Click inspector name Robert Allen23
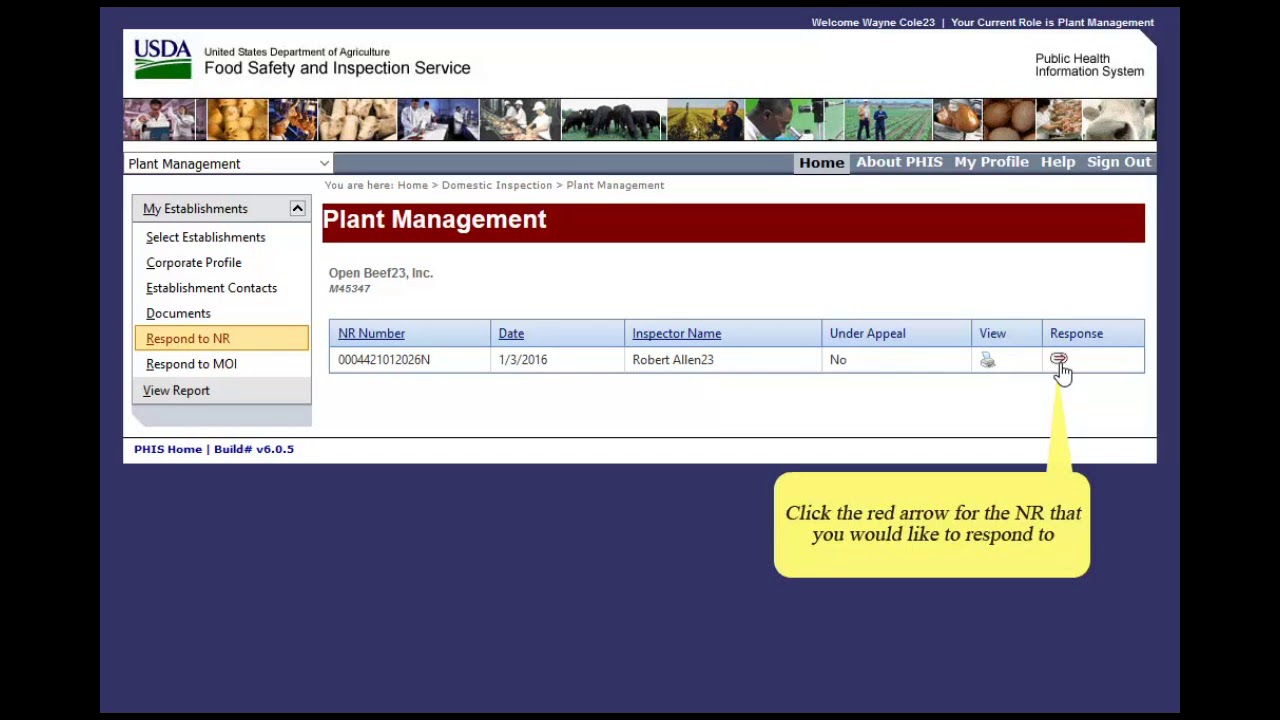The width and height of the screenshot is (1280, 720). (673, 360)
